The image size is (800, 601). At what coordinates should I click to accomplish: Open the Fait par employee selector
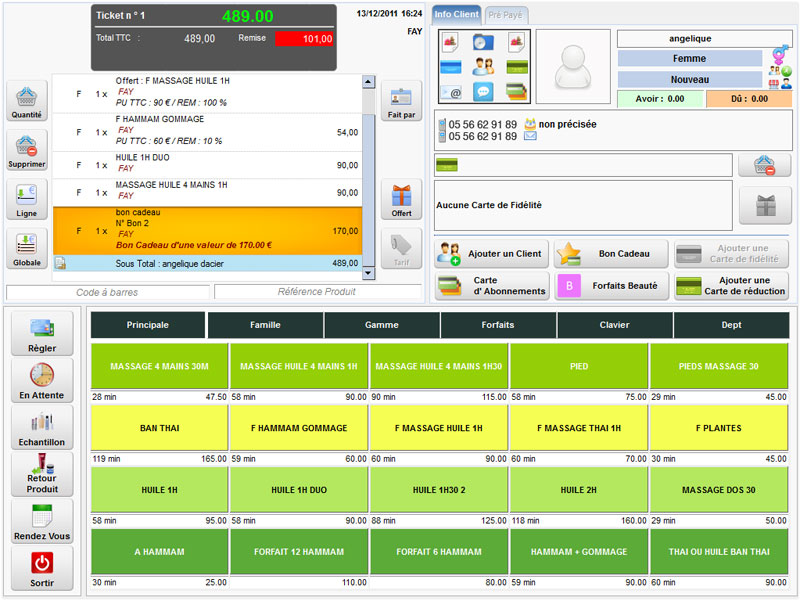[x=402, y=101]
